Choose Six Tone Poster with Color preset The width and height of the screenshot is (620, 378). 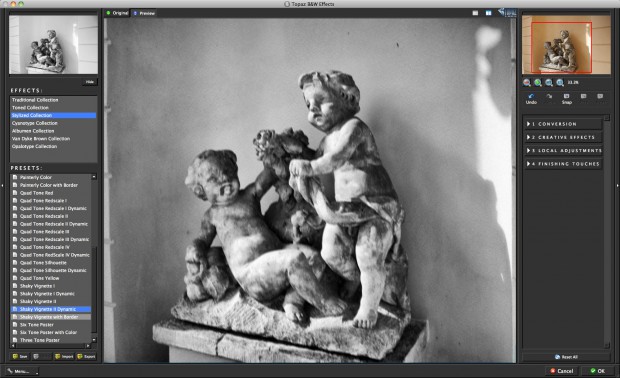51,333
